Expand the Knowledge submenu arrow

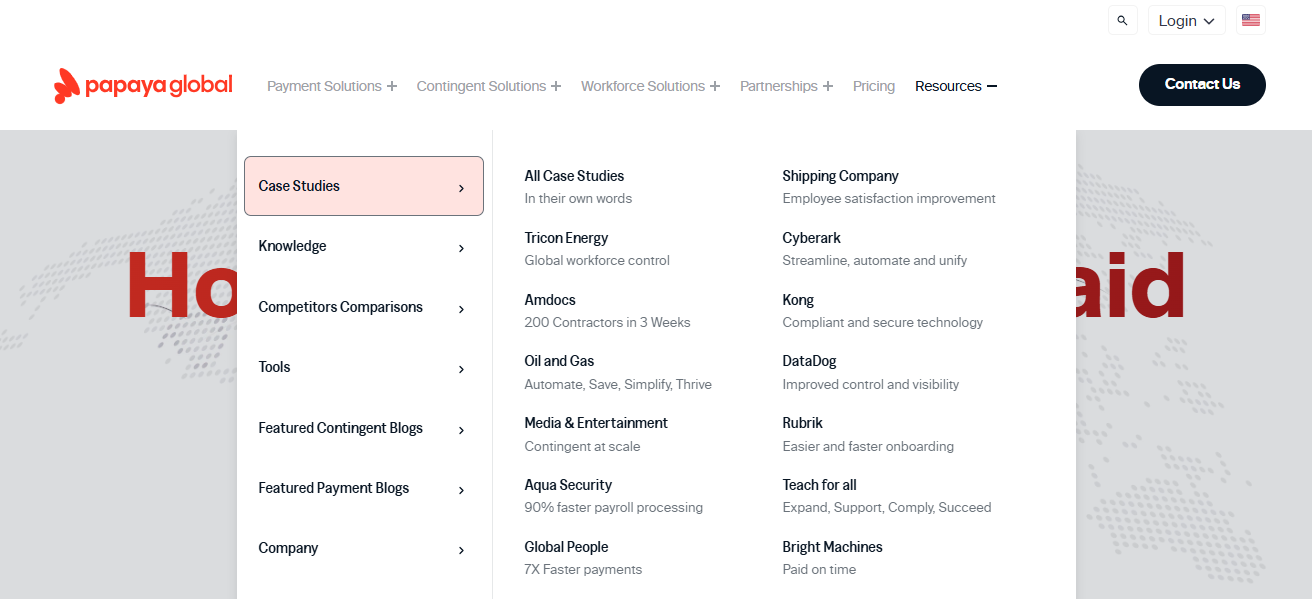(461, 248)
